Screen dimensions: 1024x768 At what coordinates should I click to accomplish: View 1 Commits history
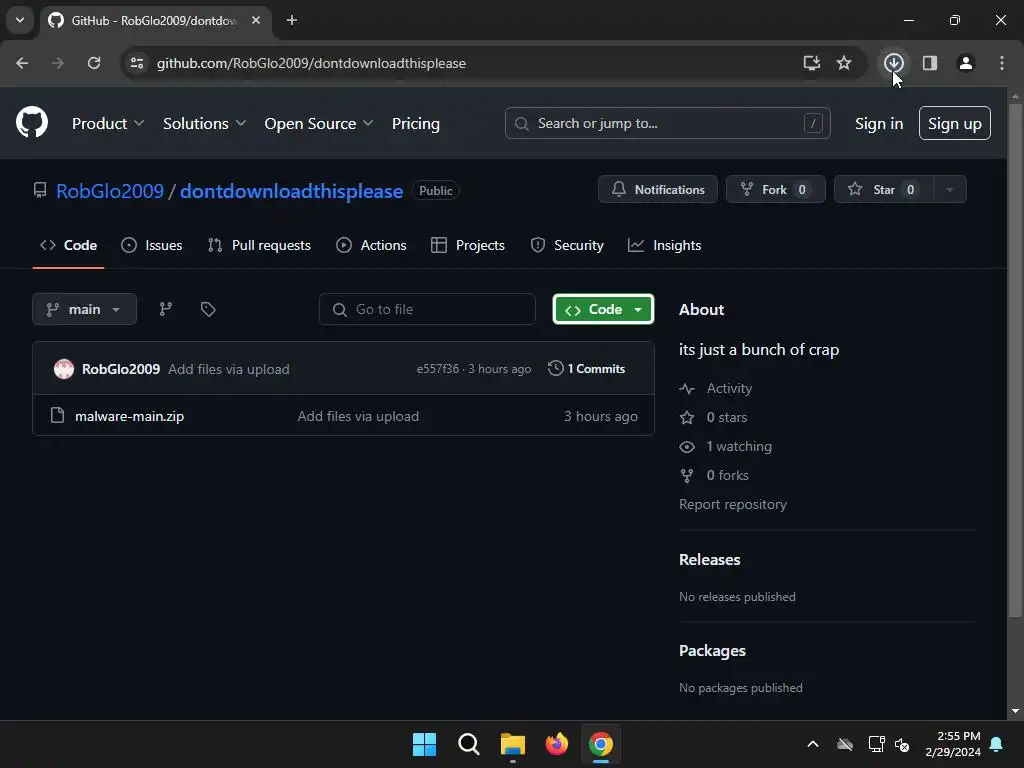pyautogui.click(x=586, y=368)
